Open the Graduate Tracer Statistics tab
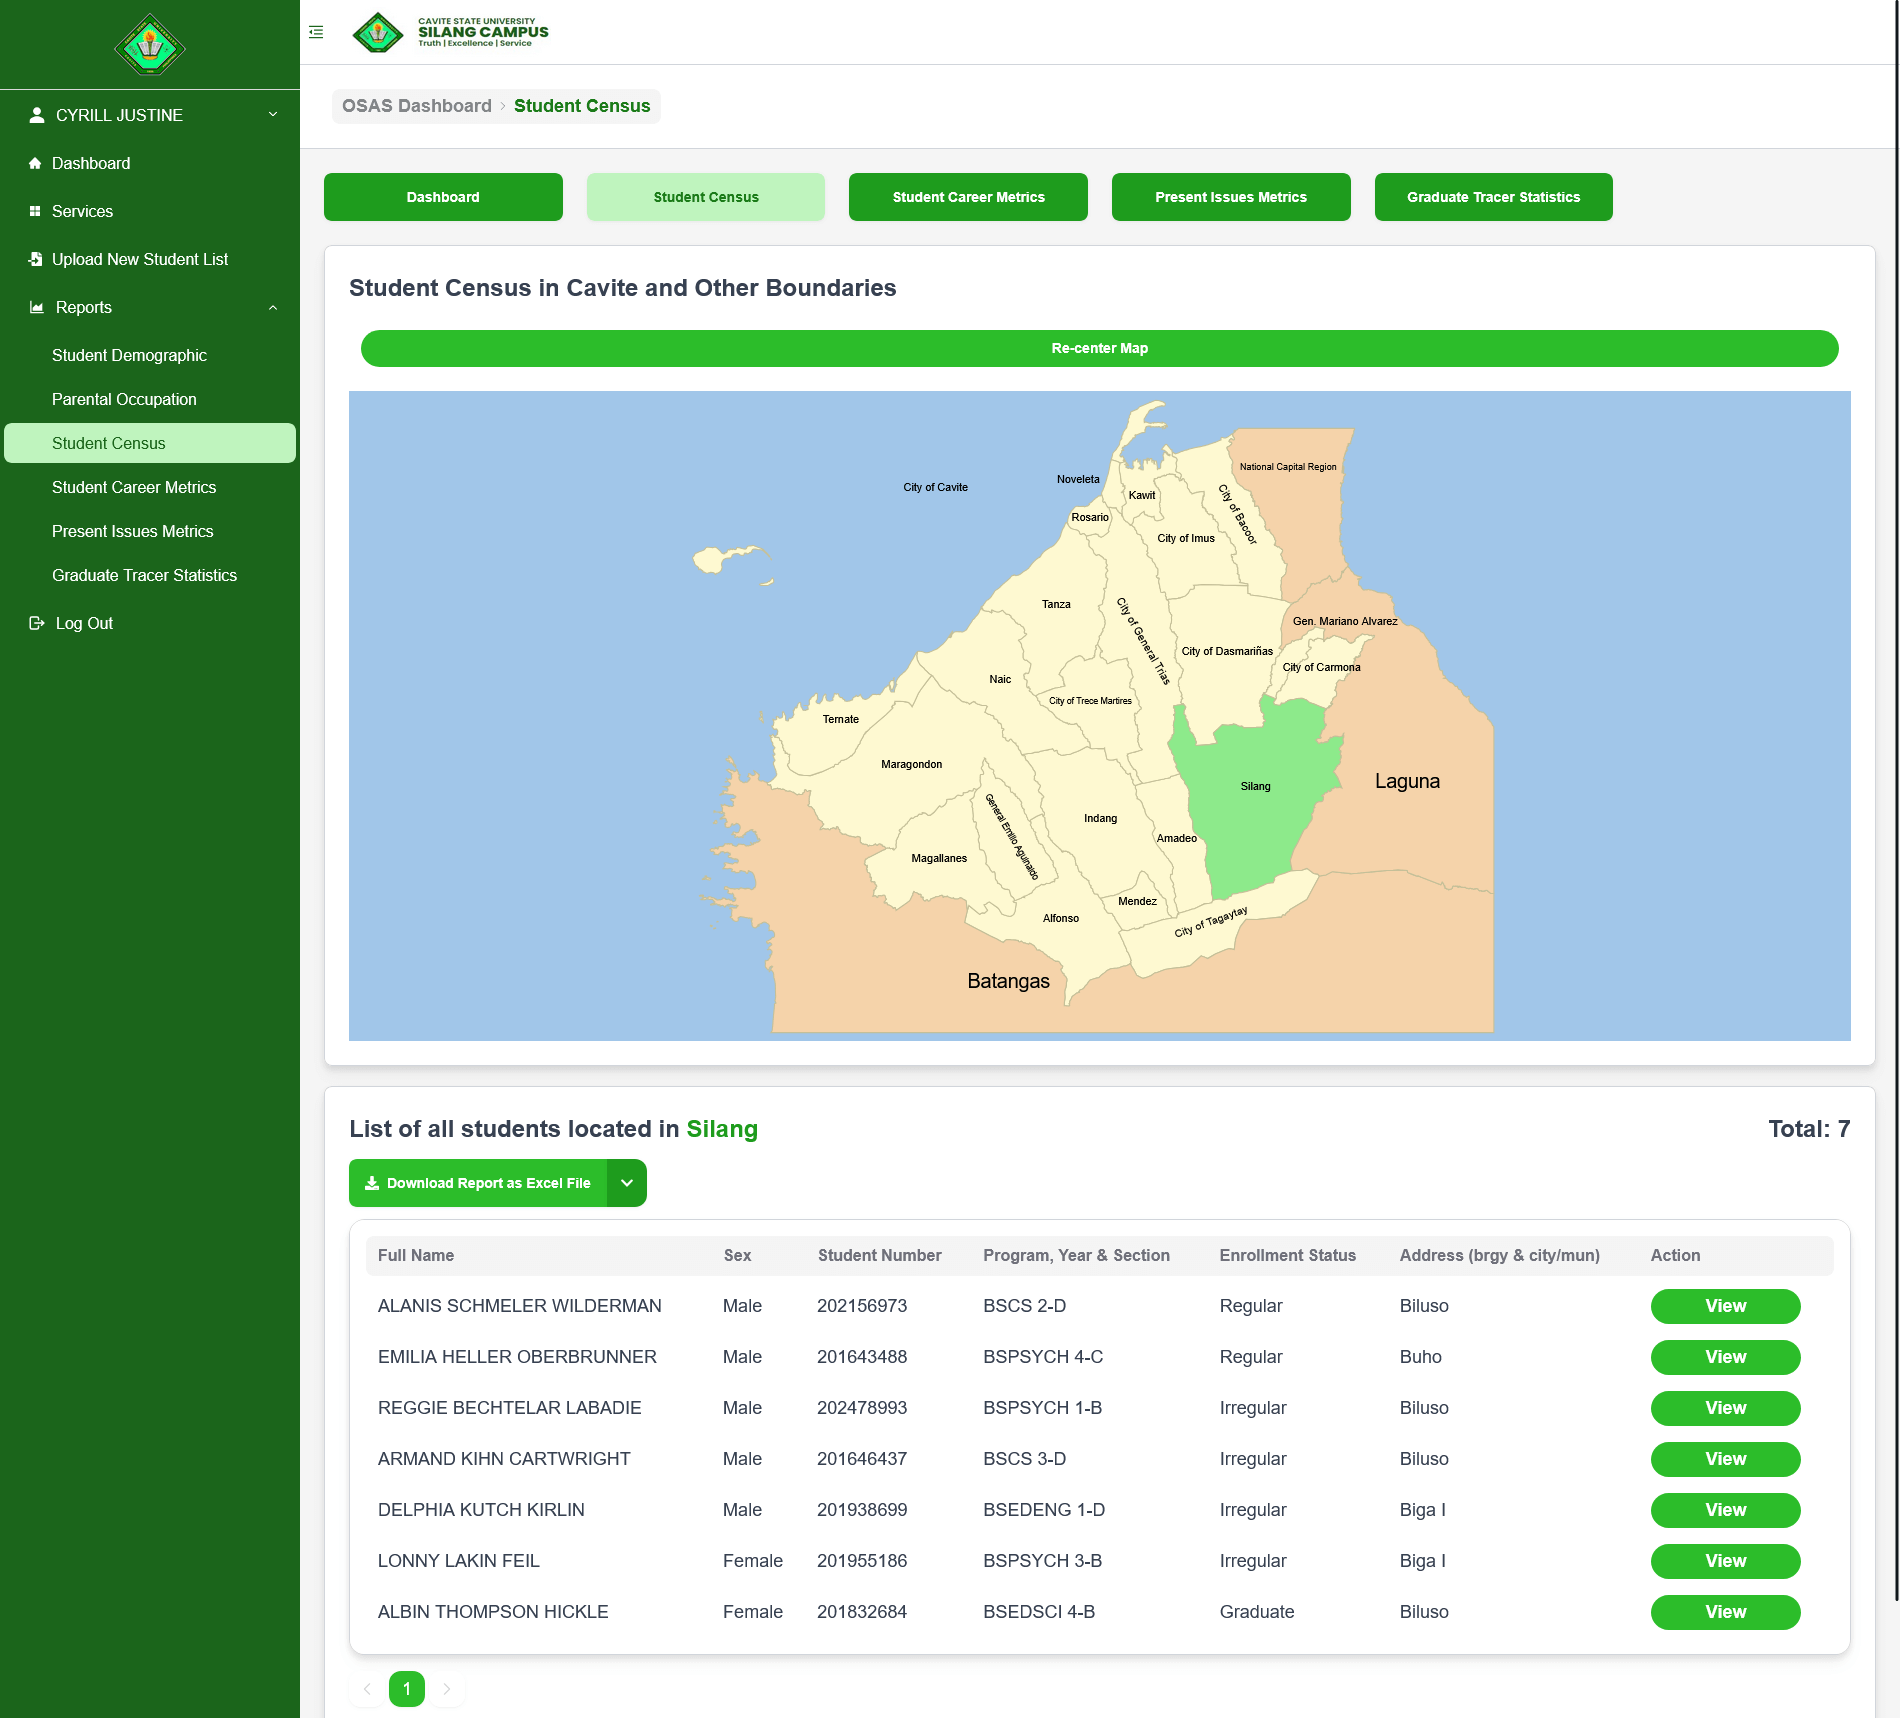Screen dimensions: 1900x1718 pyautogui.click(x=1493, y=197)
